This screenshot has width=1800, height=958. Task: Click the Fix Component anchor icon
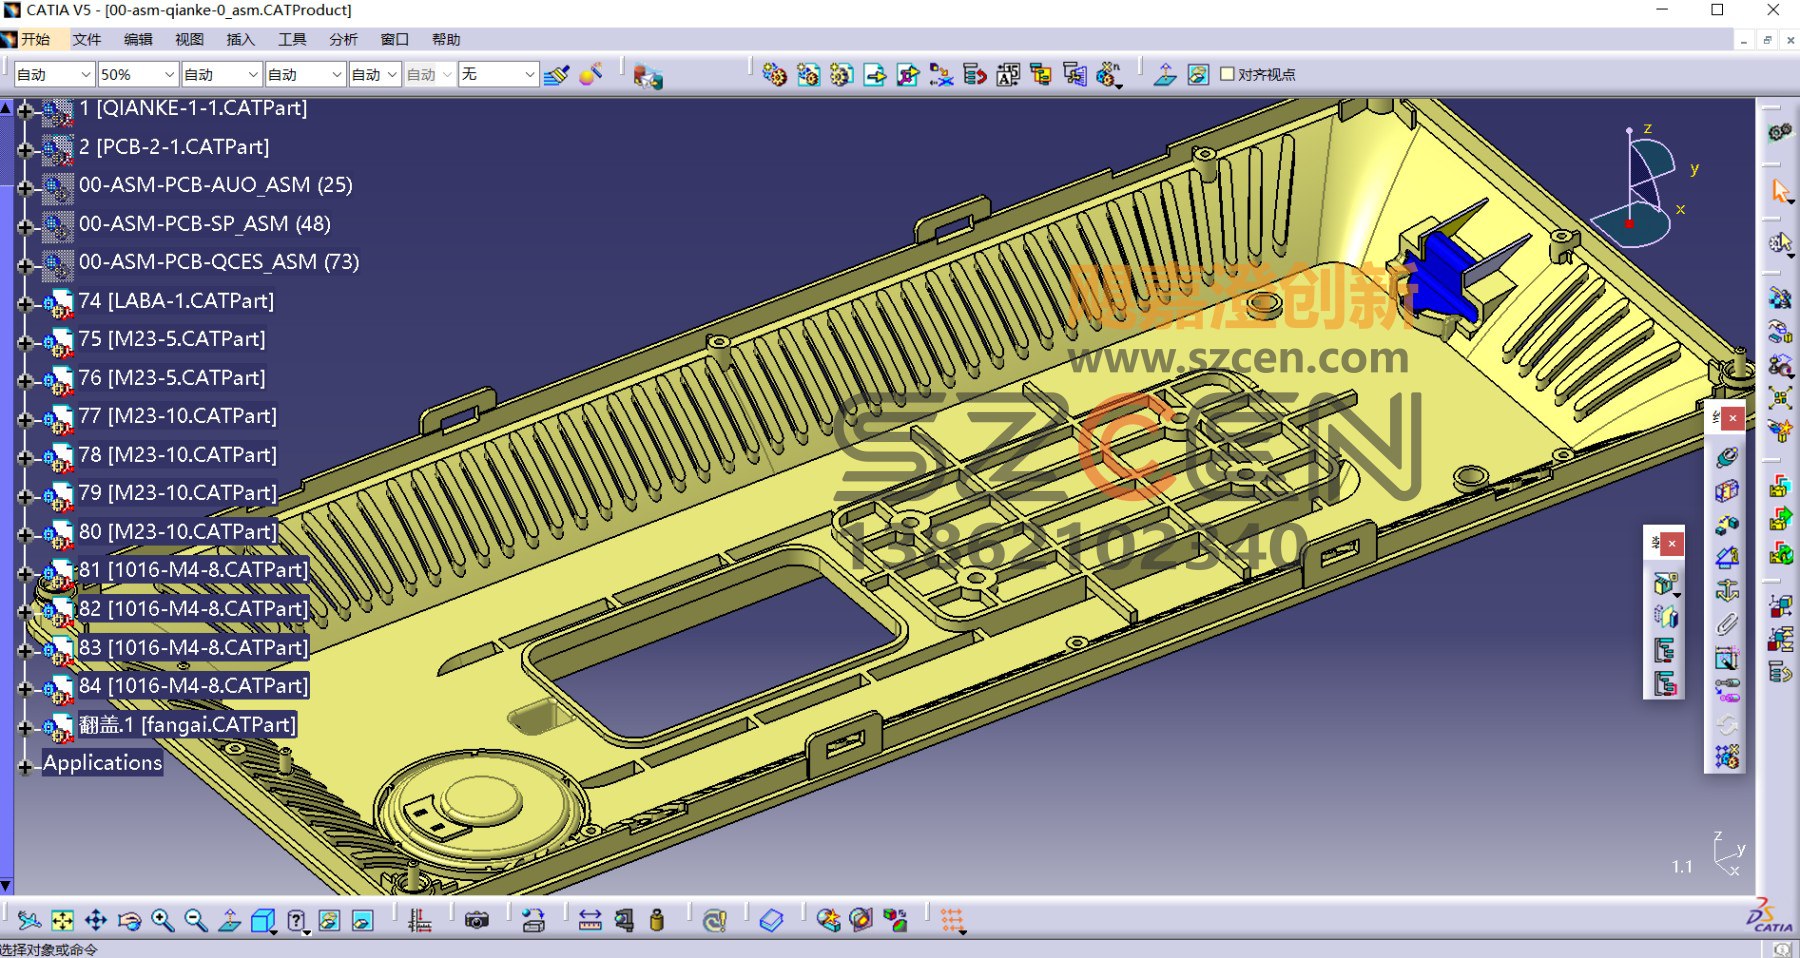point(1727,590)
